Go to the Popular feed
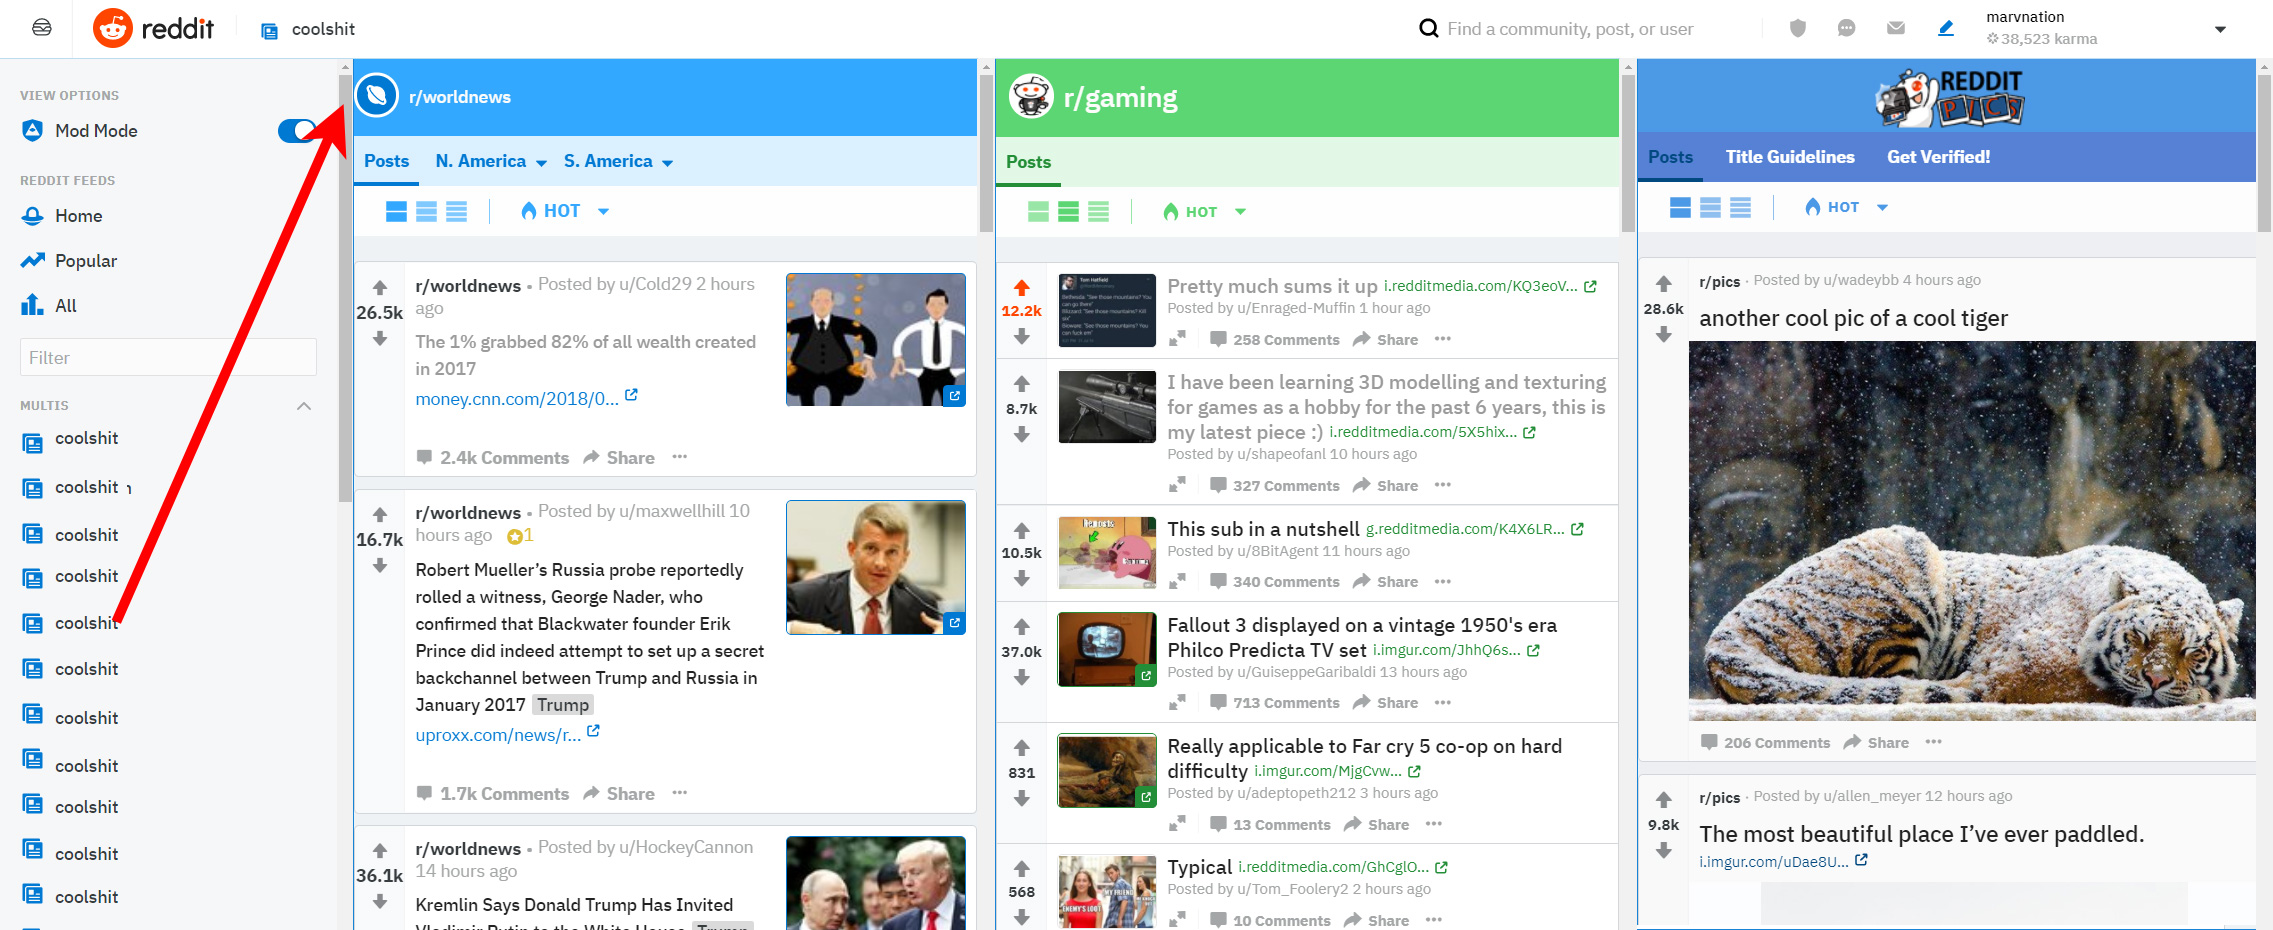Viewport: 2273px width, 930px height. point(86,261)
